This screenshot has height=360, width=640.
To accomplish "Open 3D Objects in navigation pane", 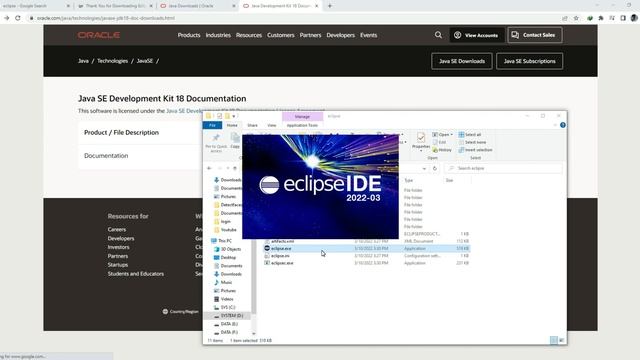I will click(x=227, y=249).
